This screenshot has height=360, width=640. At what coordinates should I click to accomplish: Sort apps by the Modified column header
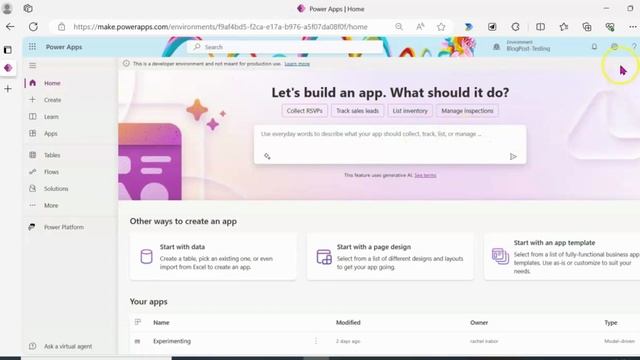pyautogui.click(x=348, y=322)
